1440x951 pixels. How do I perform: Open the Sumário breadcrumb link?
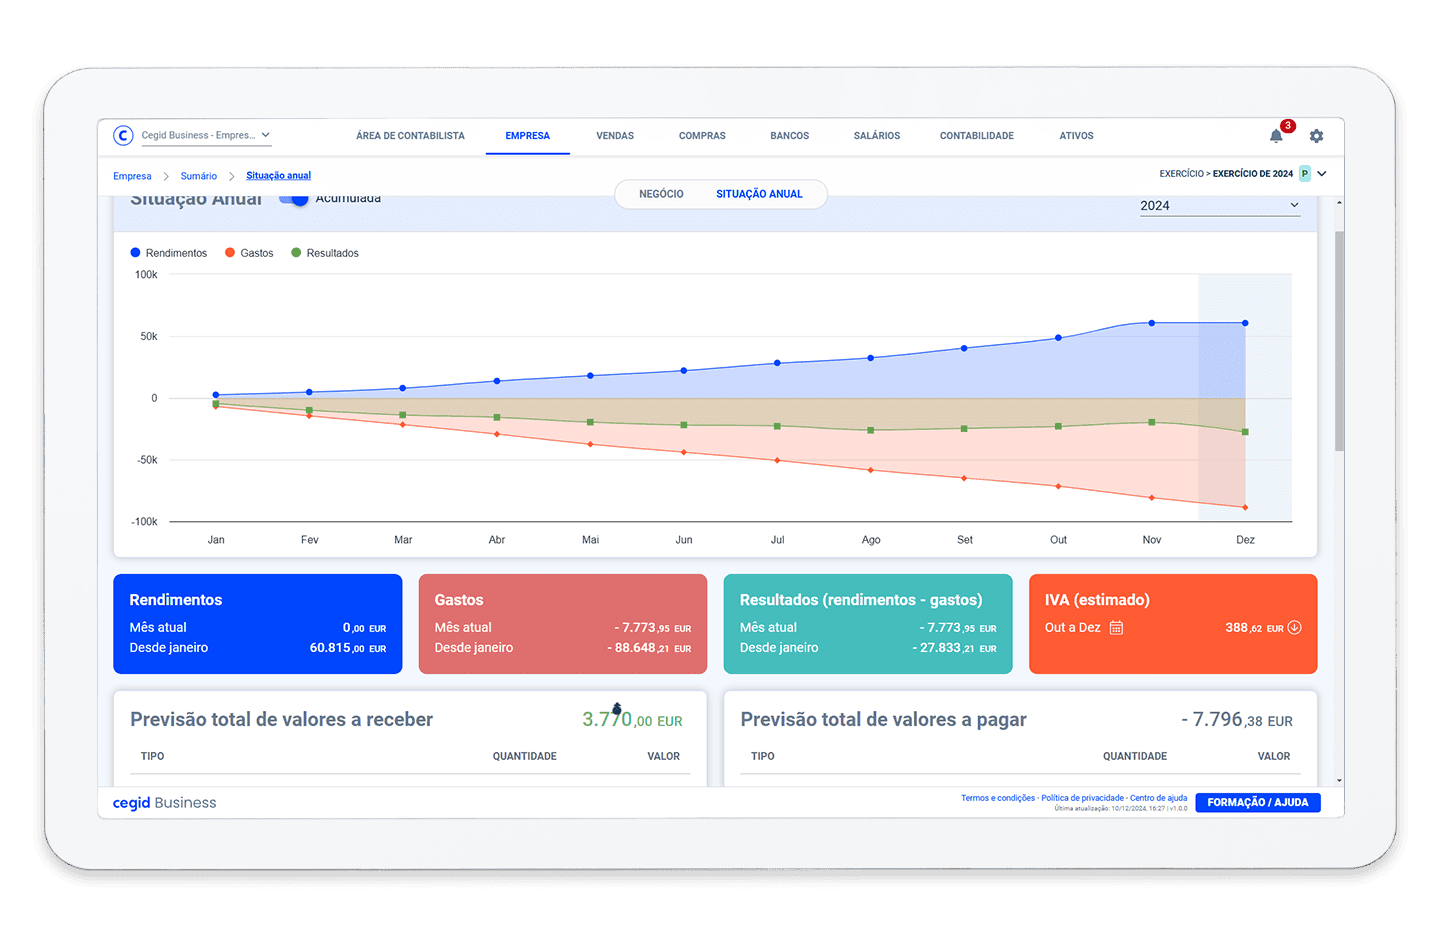click(x=198, y=176)
